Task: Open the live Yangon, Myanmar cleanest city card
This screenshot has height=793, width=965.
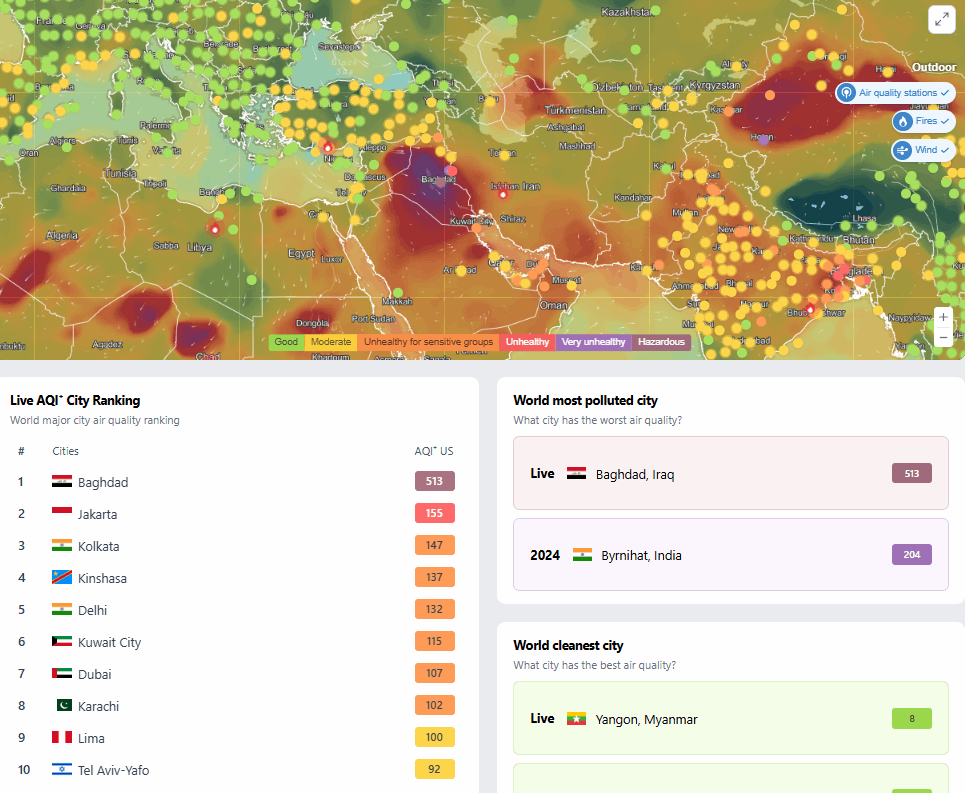Action: coord(730,718)
